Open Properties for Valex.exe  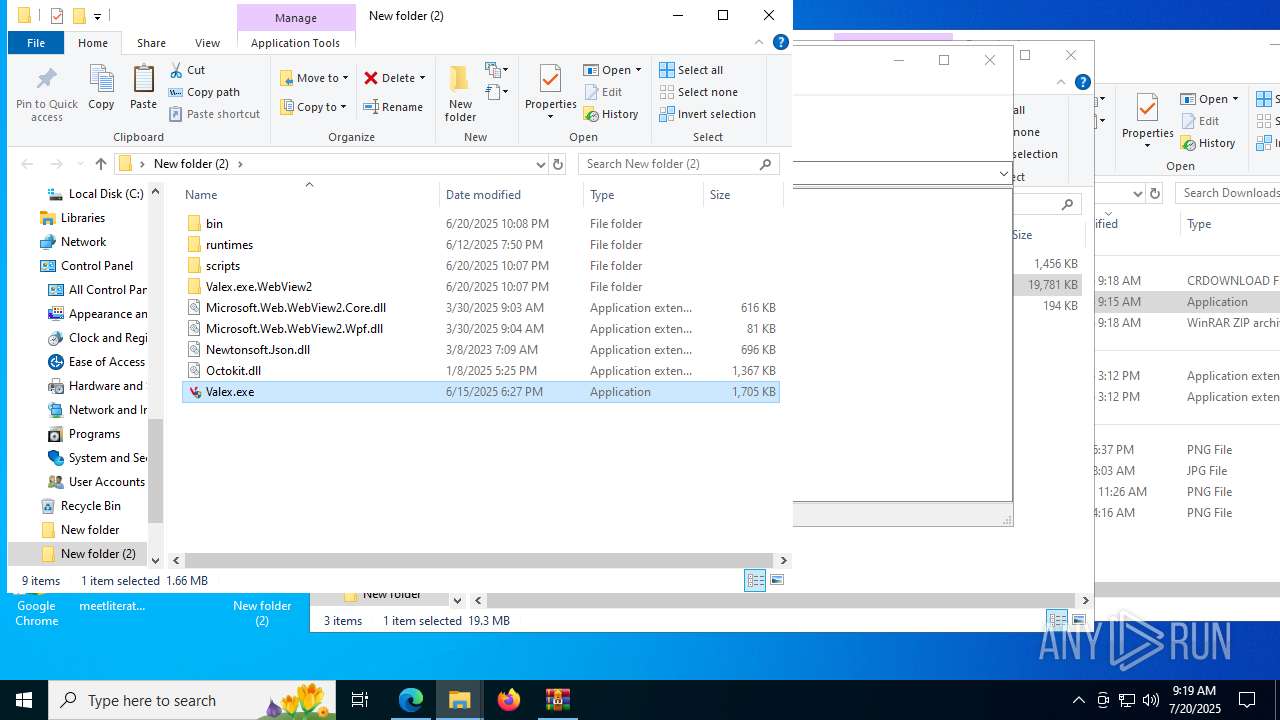tap(550, 92)
